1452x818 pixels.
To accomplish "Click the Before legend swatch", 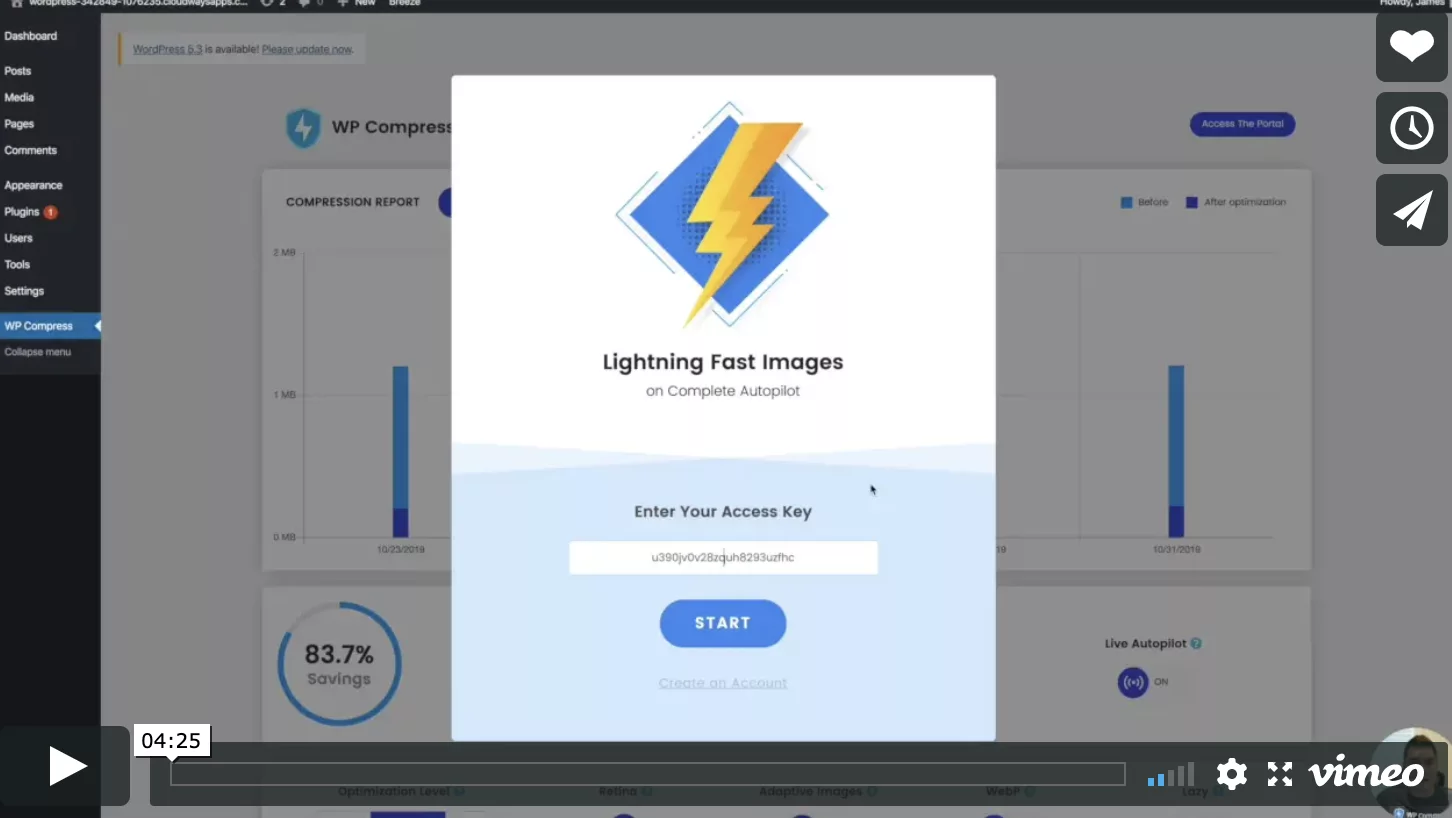I will point(1127,202).
